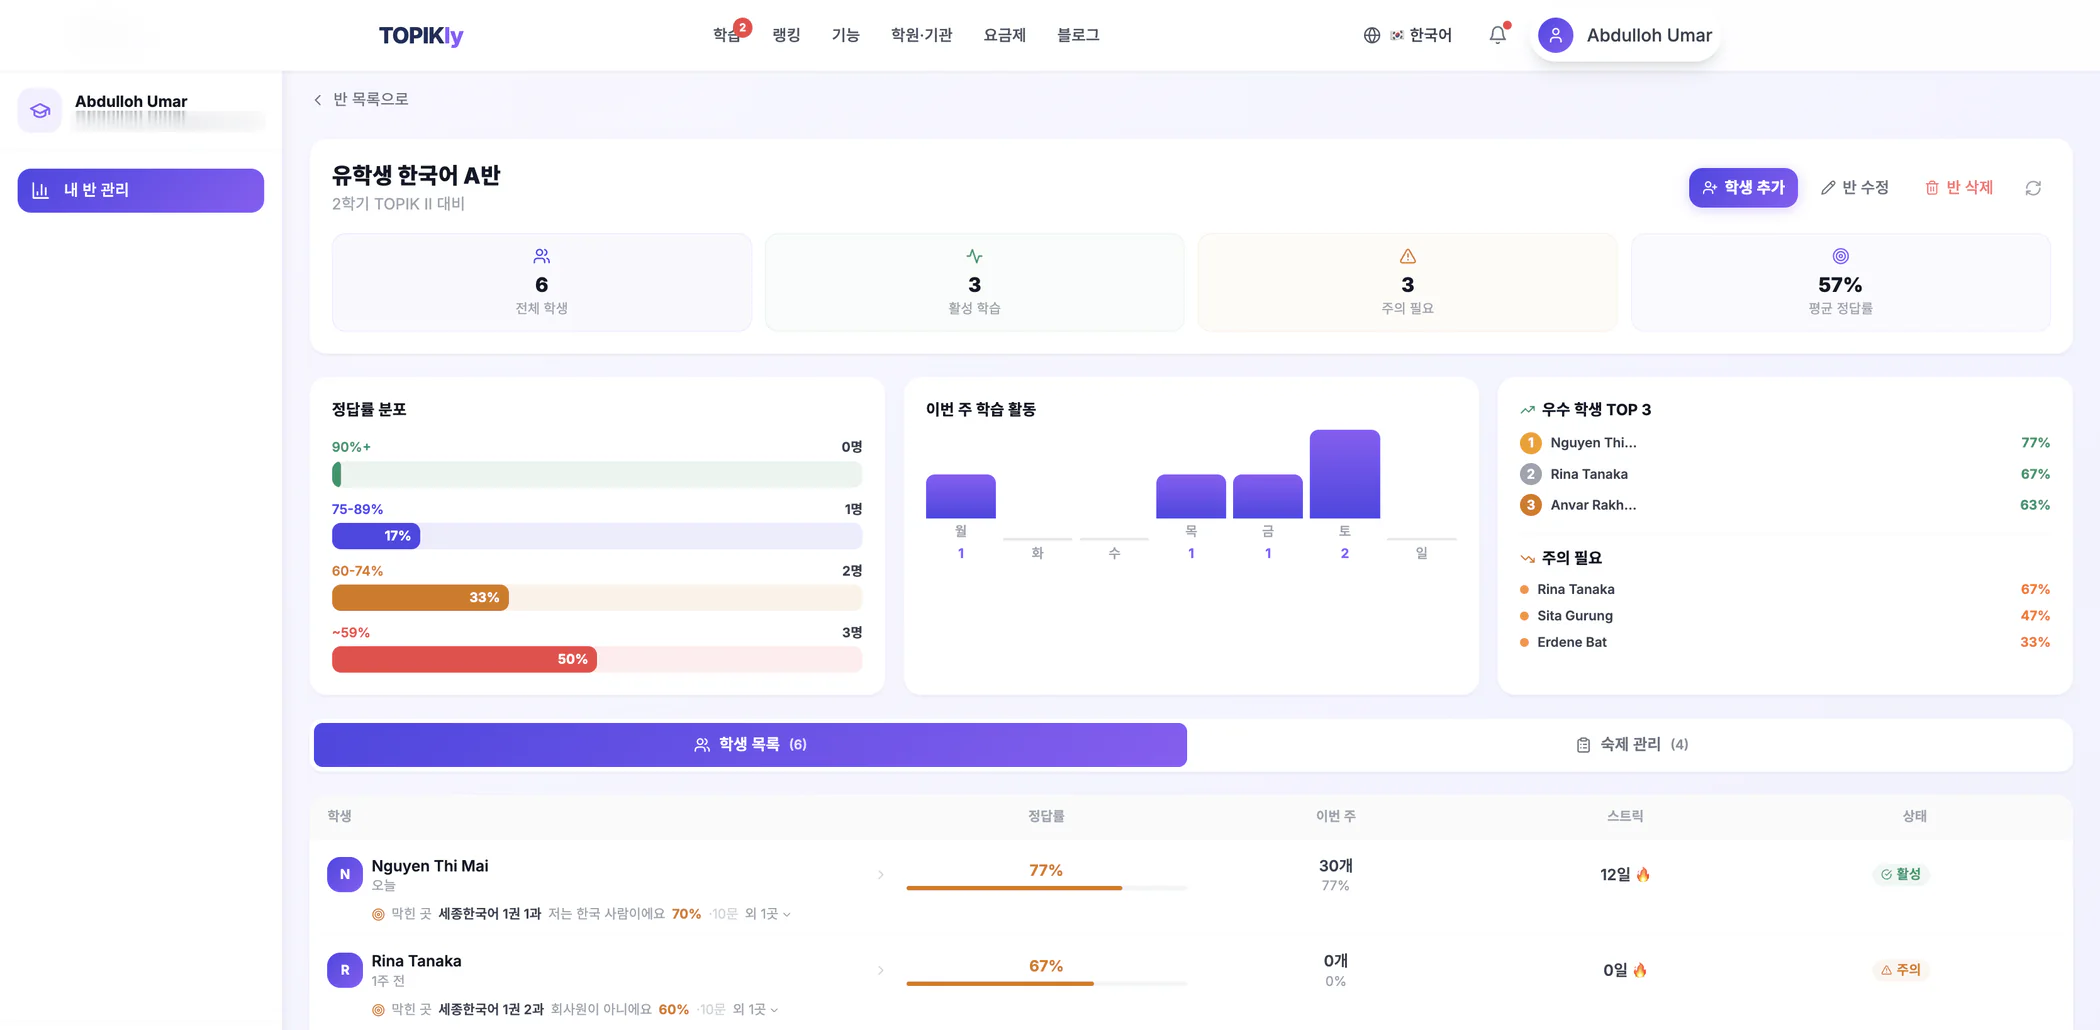Click the total students people icon
This screenshot has width=2100, height=1030.
(541, 256)
